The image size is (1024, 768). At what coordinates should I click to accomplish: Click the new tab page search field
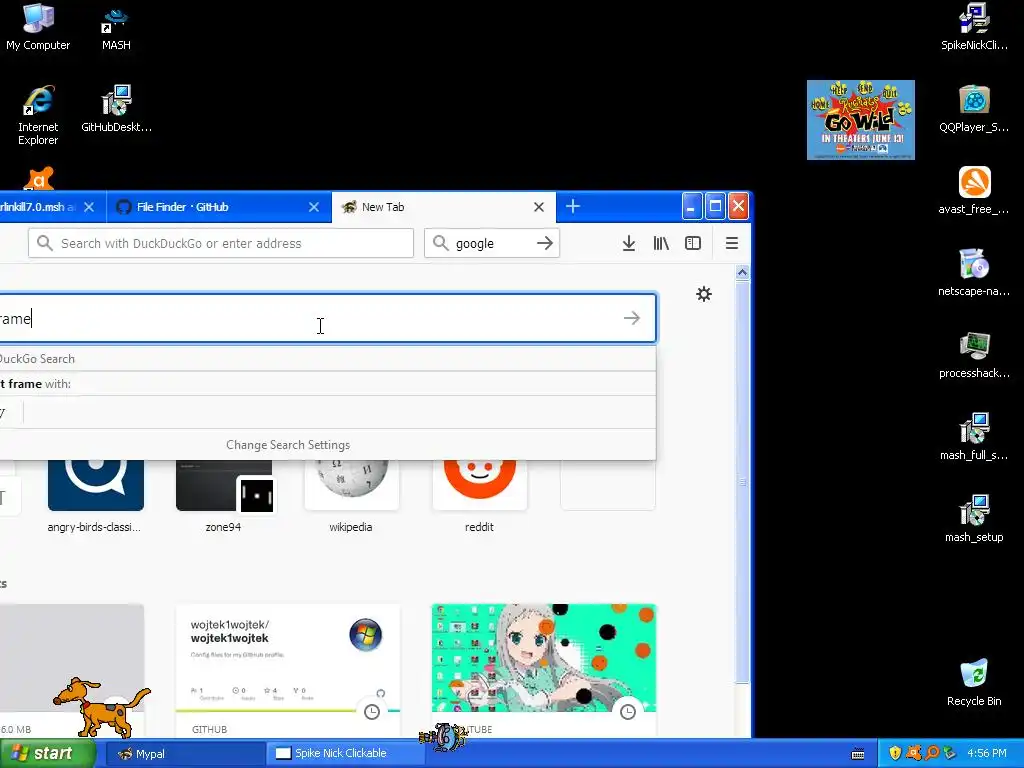(x=327, y=318)
